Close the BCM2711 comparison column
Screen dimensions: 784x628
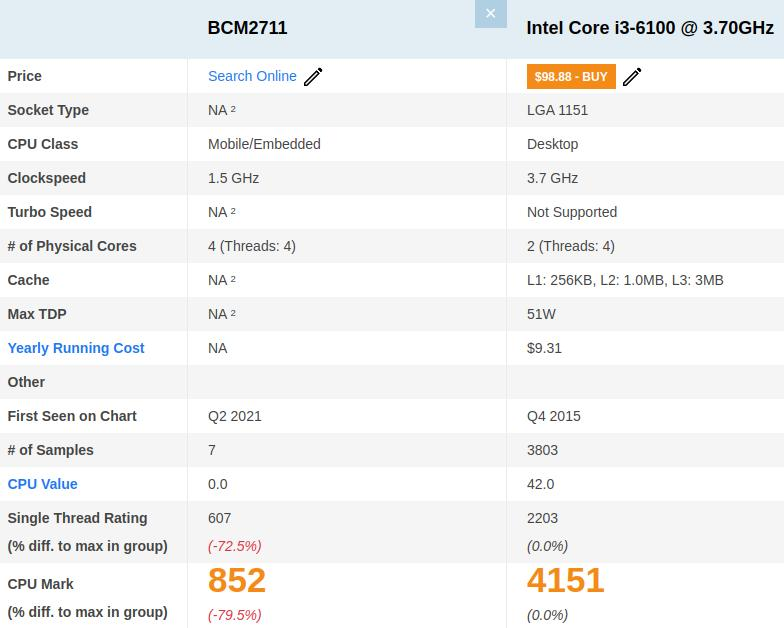click(490, 14)
